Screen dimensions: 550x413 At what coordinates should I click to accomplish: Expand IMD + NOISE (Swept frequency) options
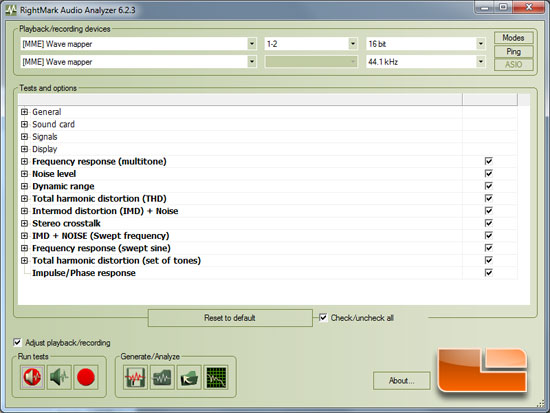pyautogui.click(x=24, y=236)
